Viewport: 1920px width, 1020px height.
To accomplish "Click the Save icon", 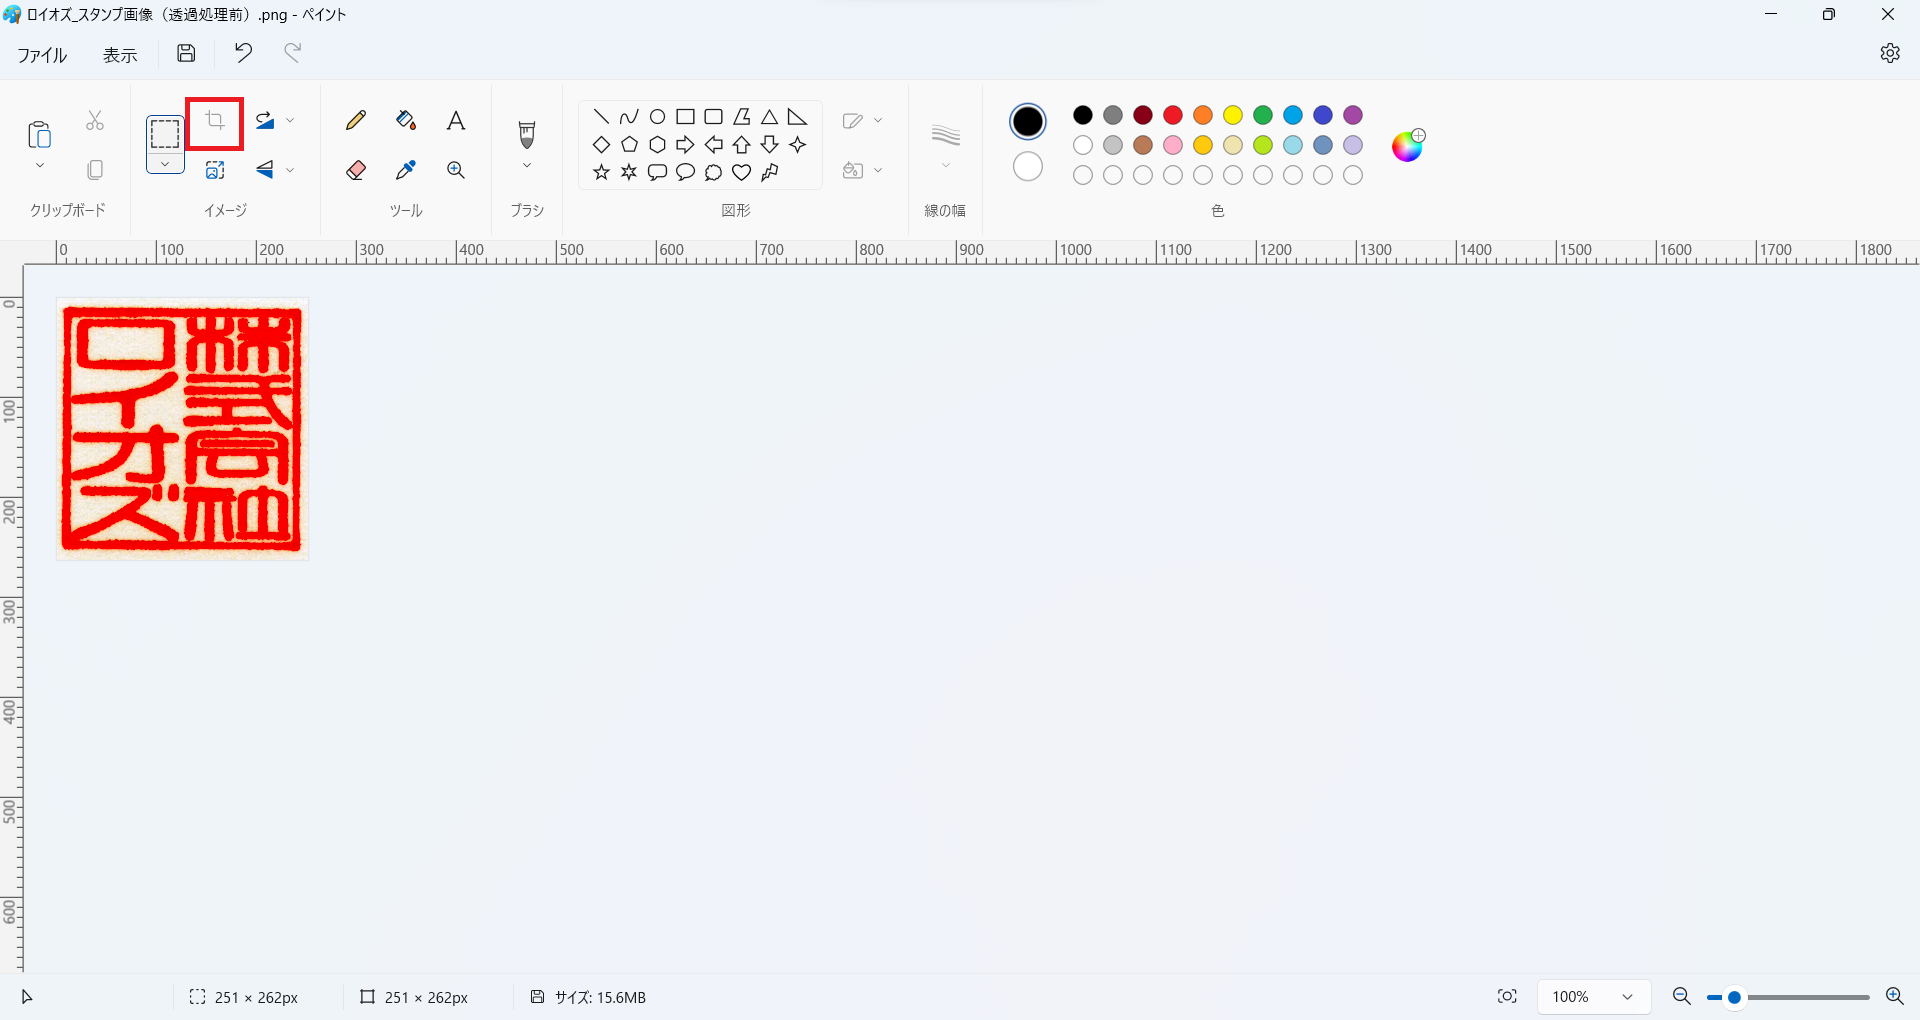I will click(x=186, y=54).
